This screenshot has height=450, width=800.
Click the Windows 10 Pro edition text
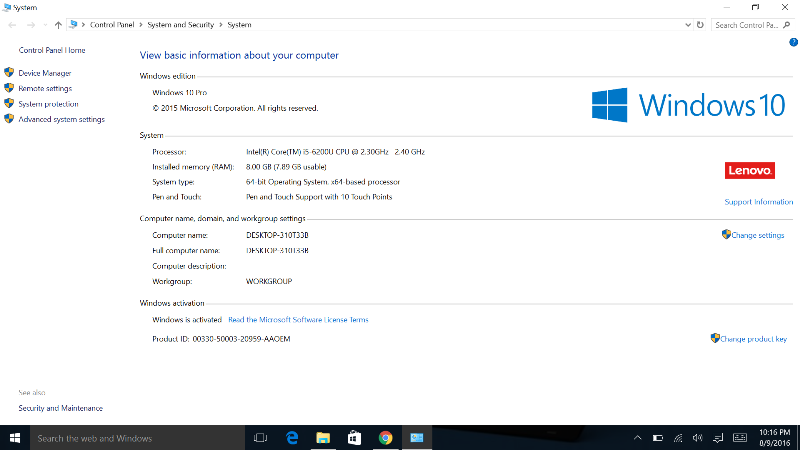point(180,92)
